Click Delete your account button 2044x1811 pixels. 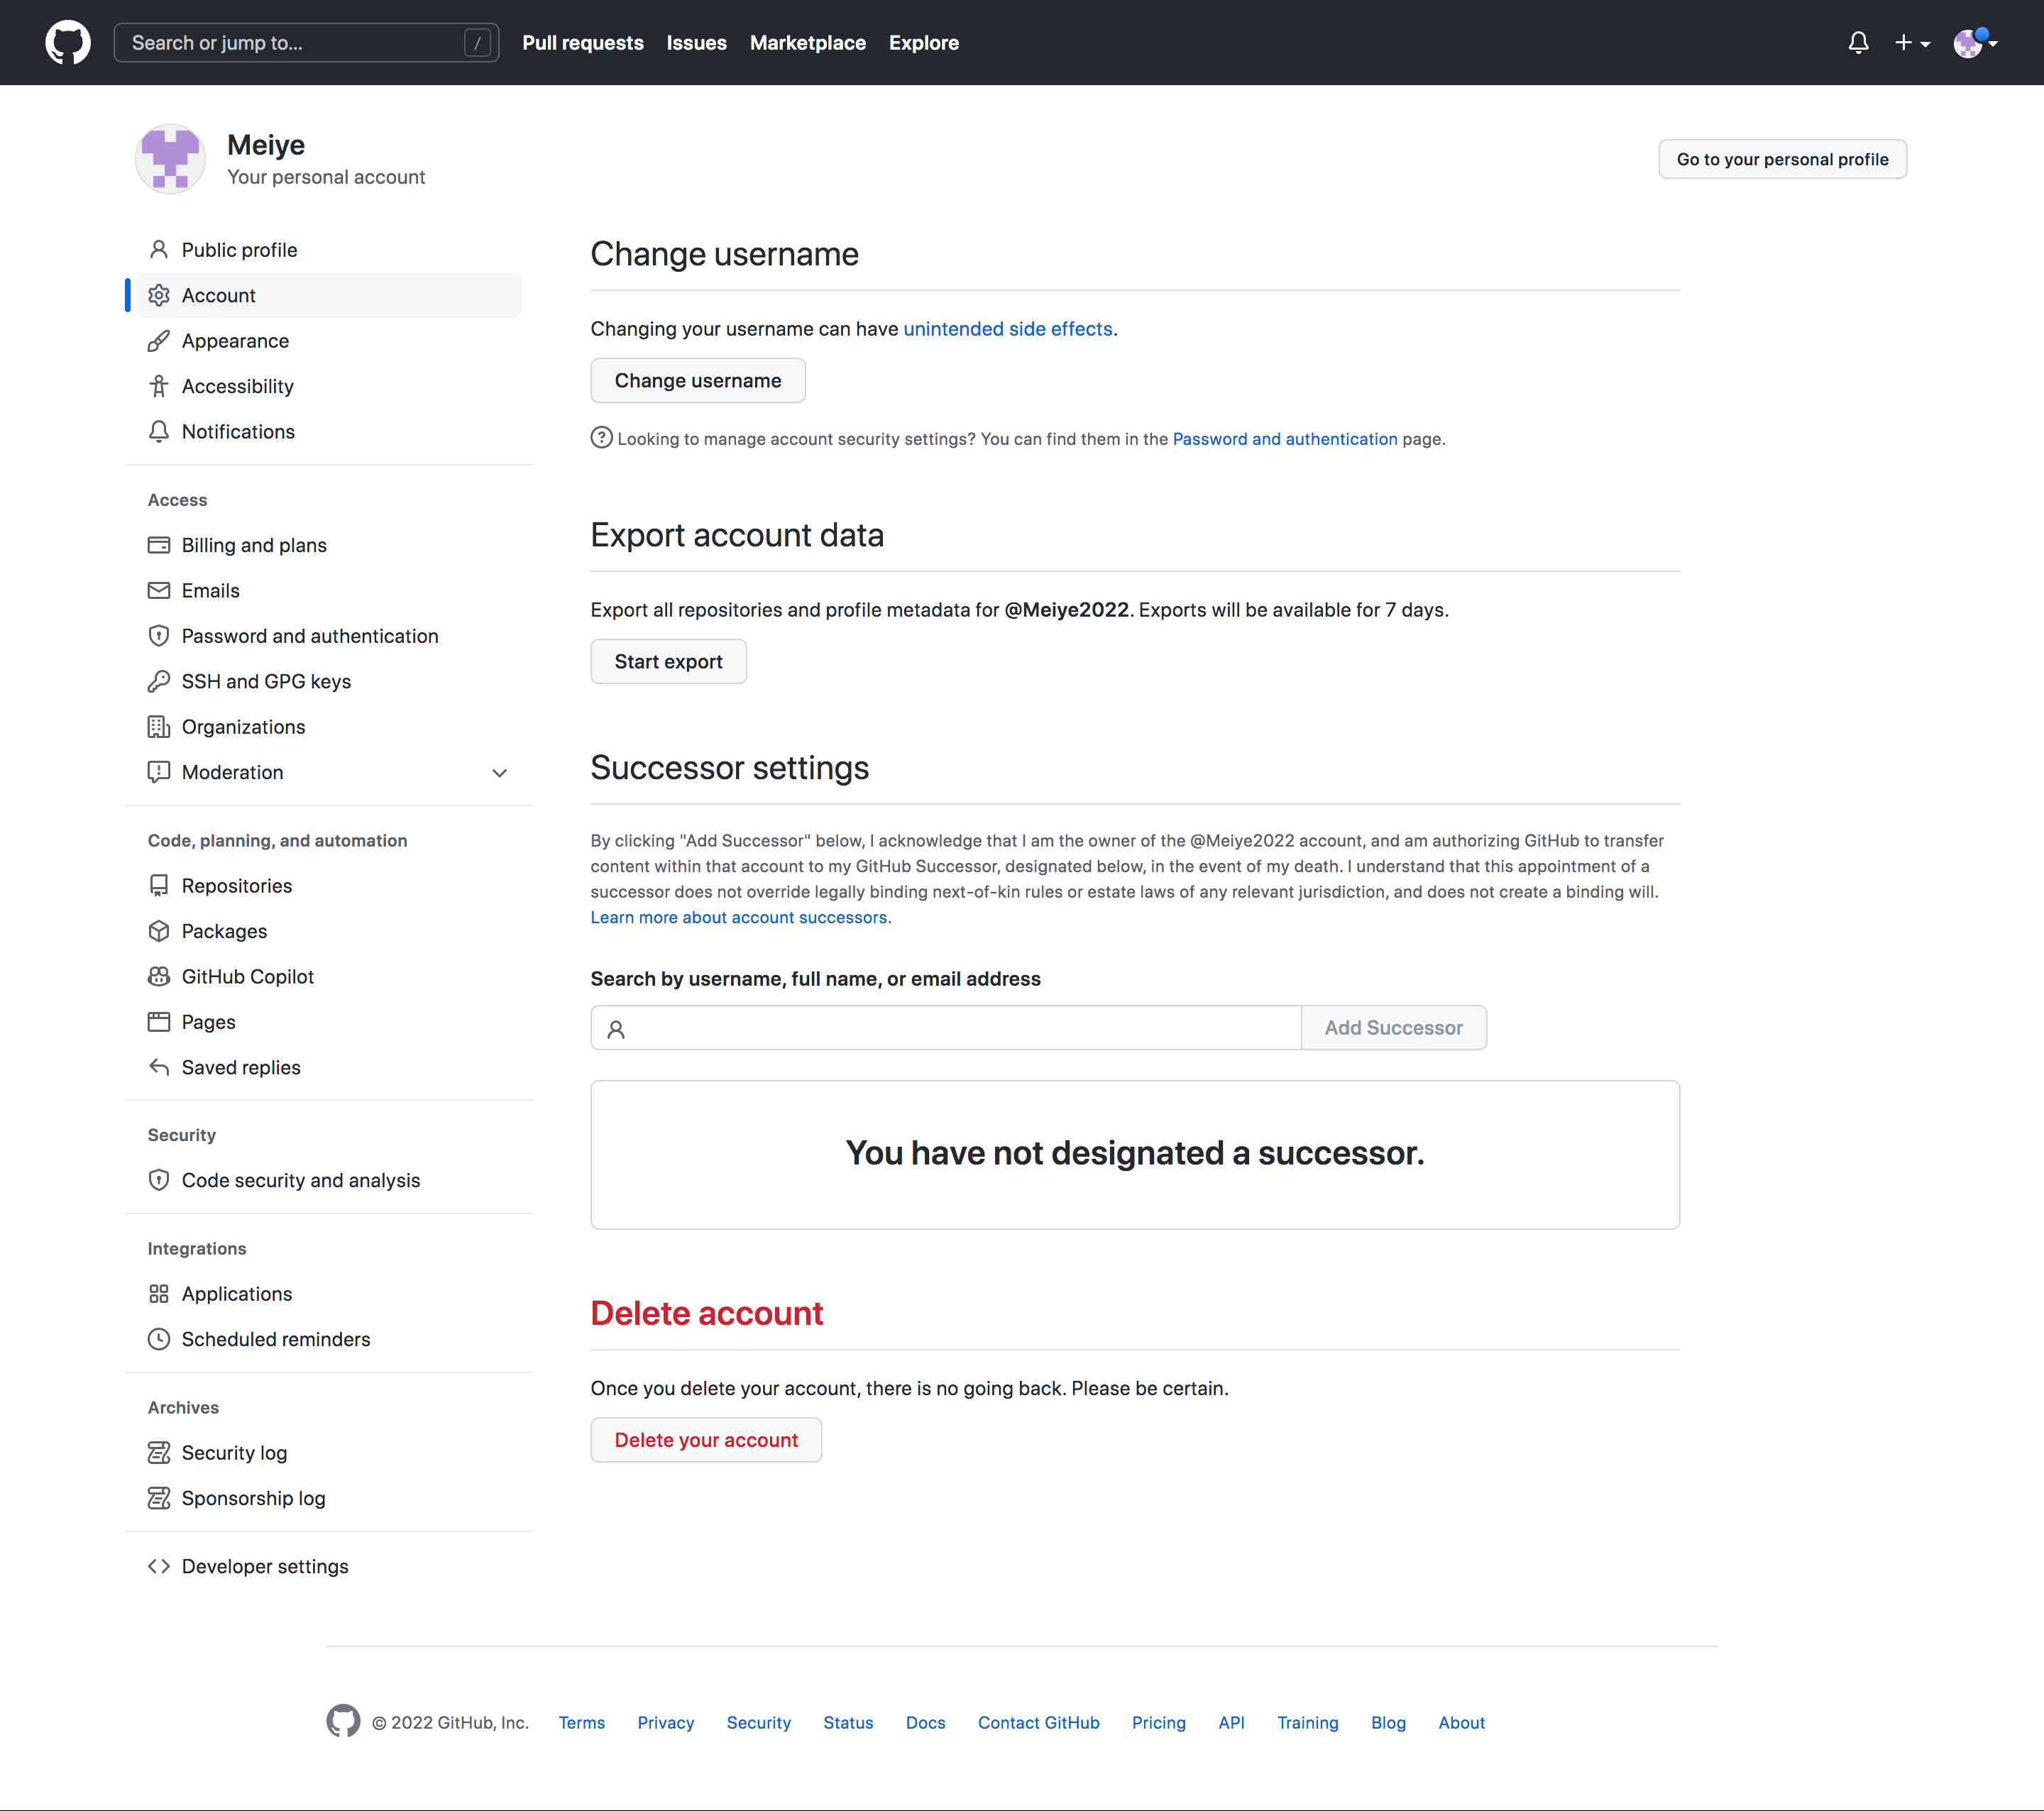pos(706,1440)
